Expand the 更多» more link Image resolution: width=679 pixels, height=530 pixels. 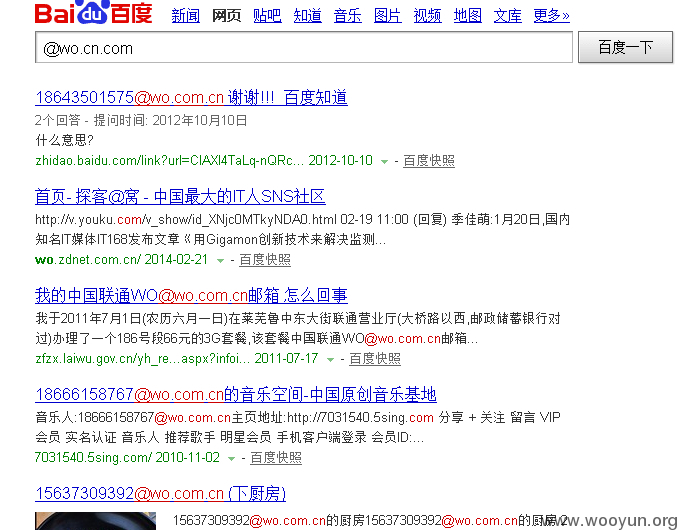coord(551,16)
